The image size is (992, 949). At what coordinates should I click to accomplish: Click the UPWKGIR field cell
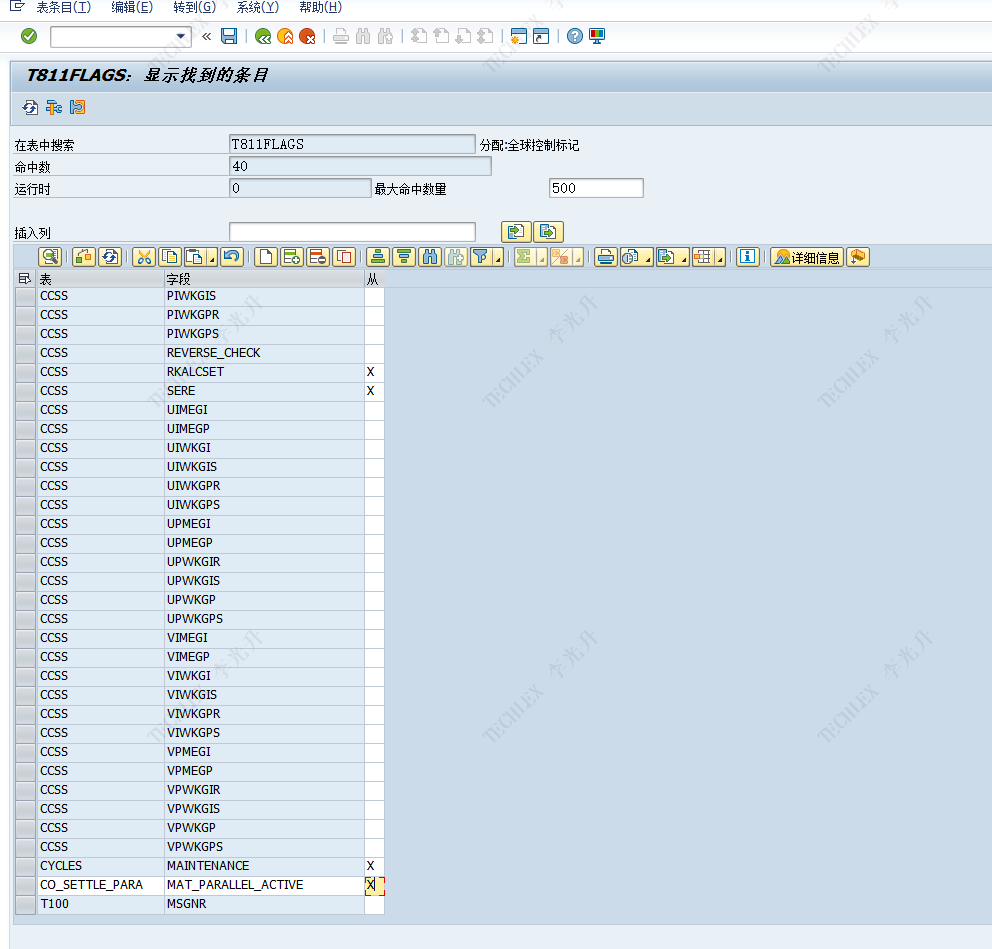[264, 562]
